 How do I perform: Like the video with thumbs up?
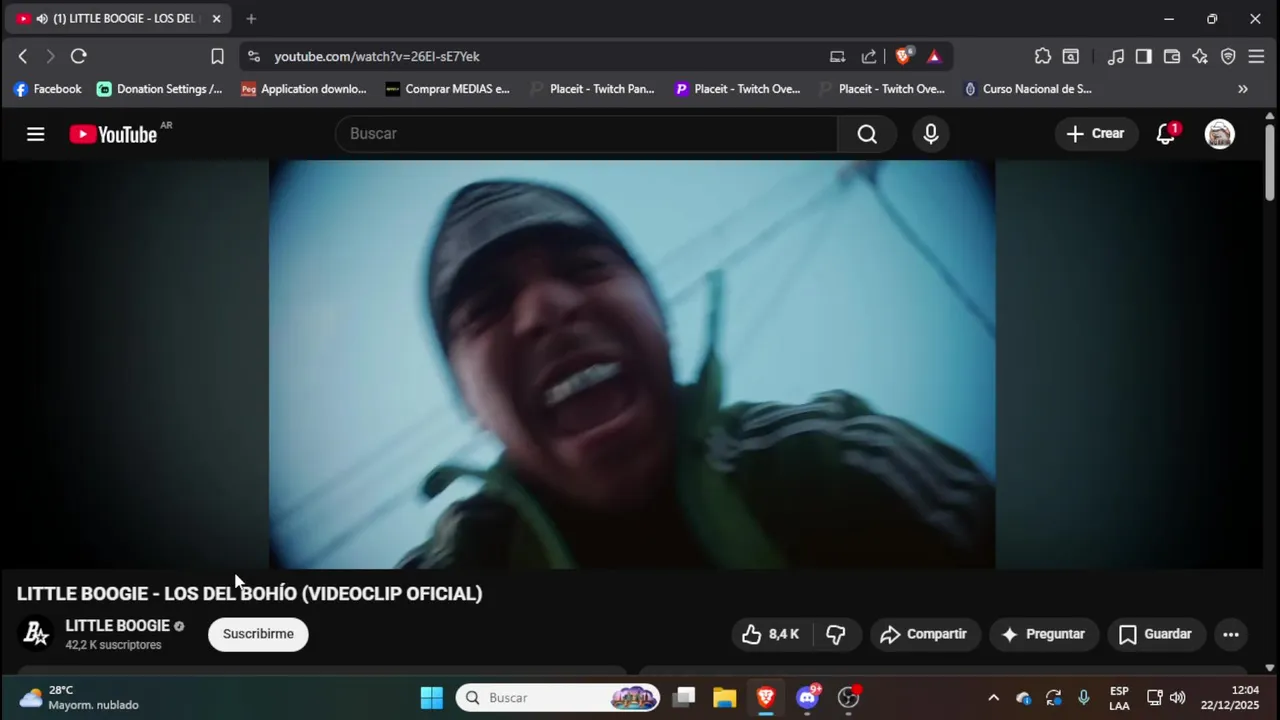[770, 634]
